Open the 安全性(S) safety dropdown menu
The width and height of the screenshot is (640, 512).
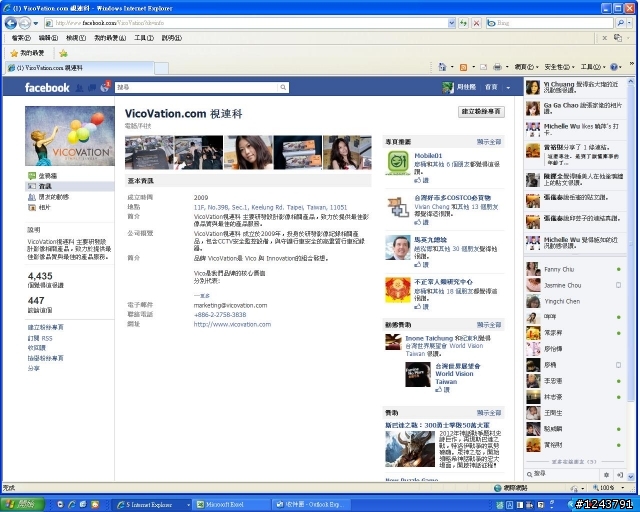[559, 67]
